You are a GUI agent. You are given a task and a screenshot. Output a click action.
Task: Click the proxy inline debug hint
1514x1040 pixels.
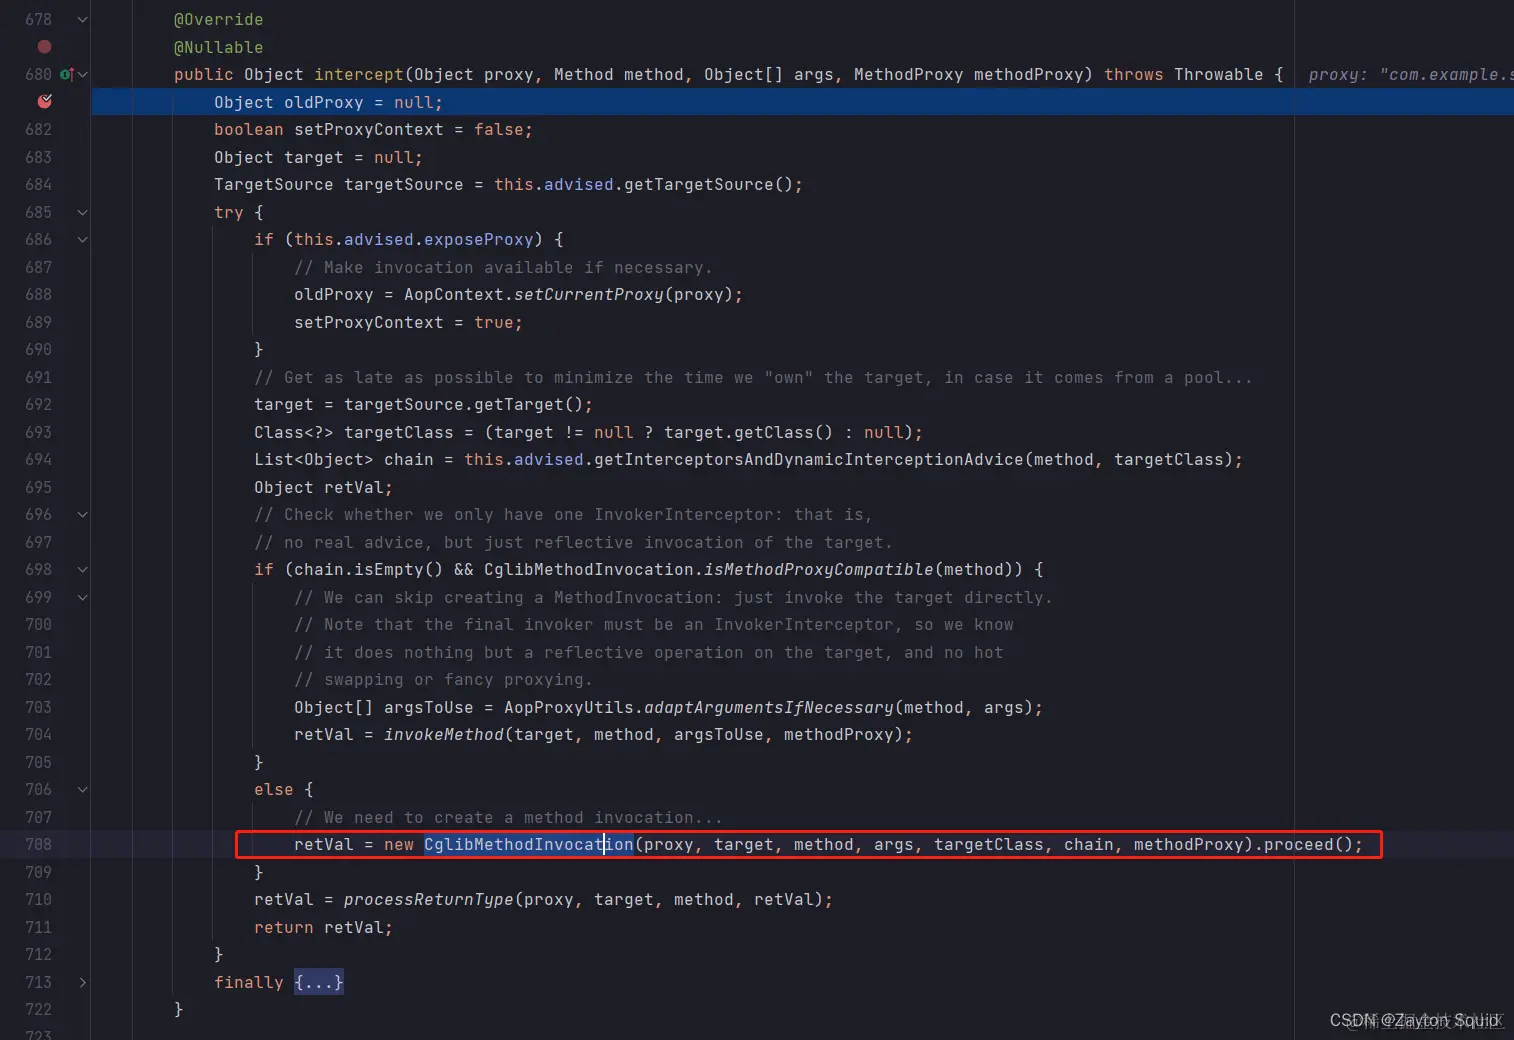1410,74
